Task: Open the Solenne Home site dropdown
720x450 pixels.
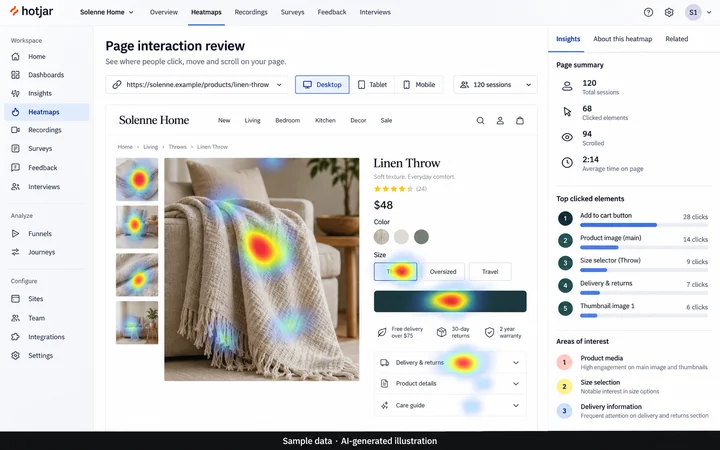Action: click(107, 12)
